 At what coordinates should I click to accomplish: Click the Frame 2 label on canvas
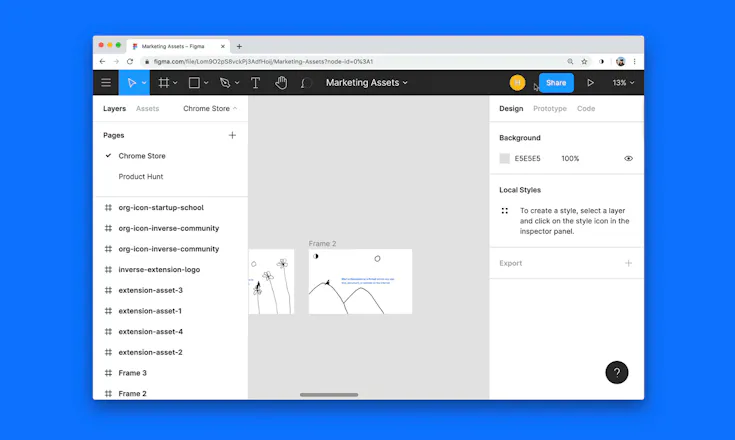[322, 244]
